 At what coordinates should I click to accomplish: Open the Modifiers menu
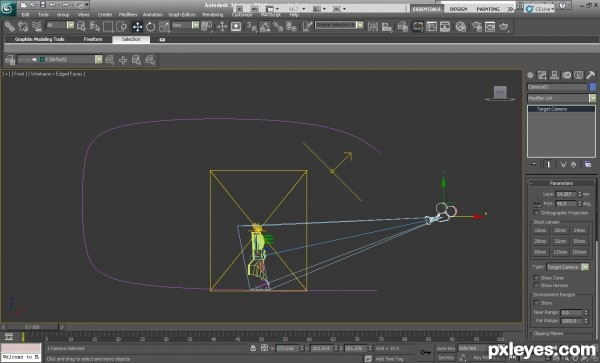128,15
